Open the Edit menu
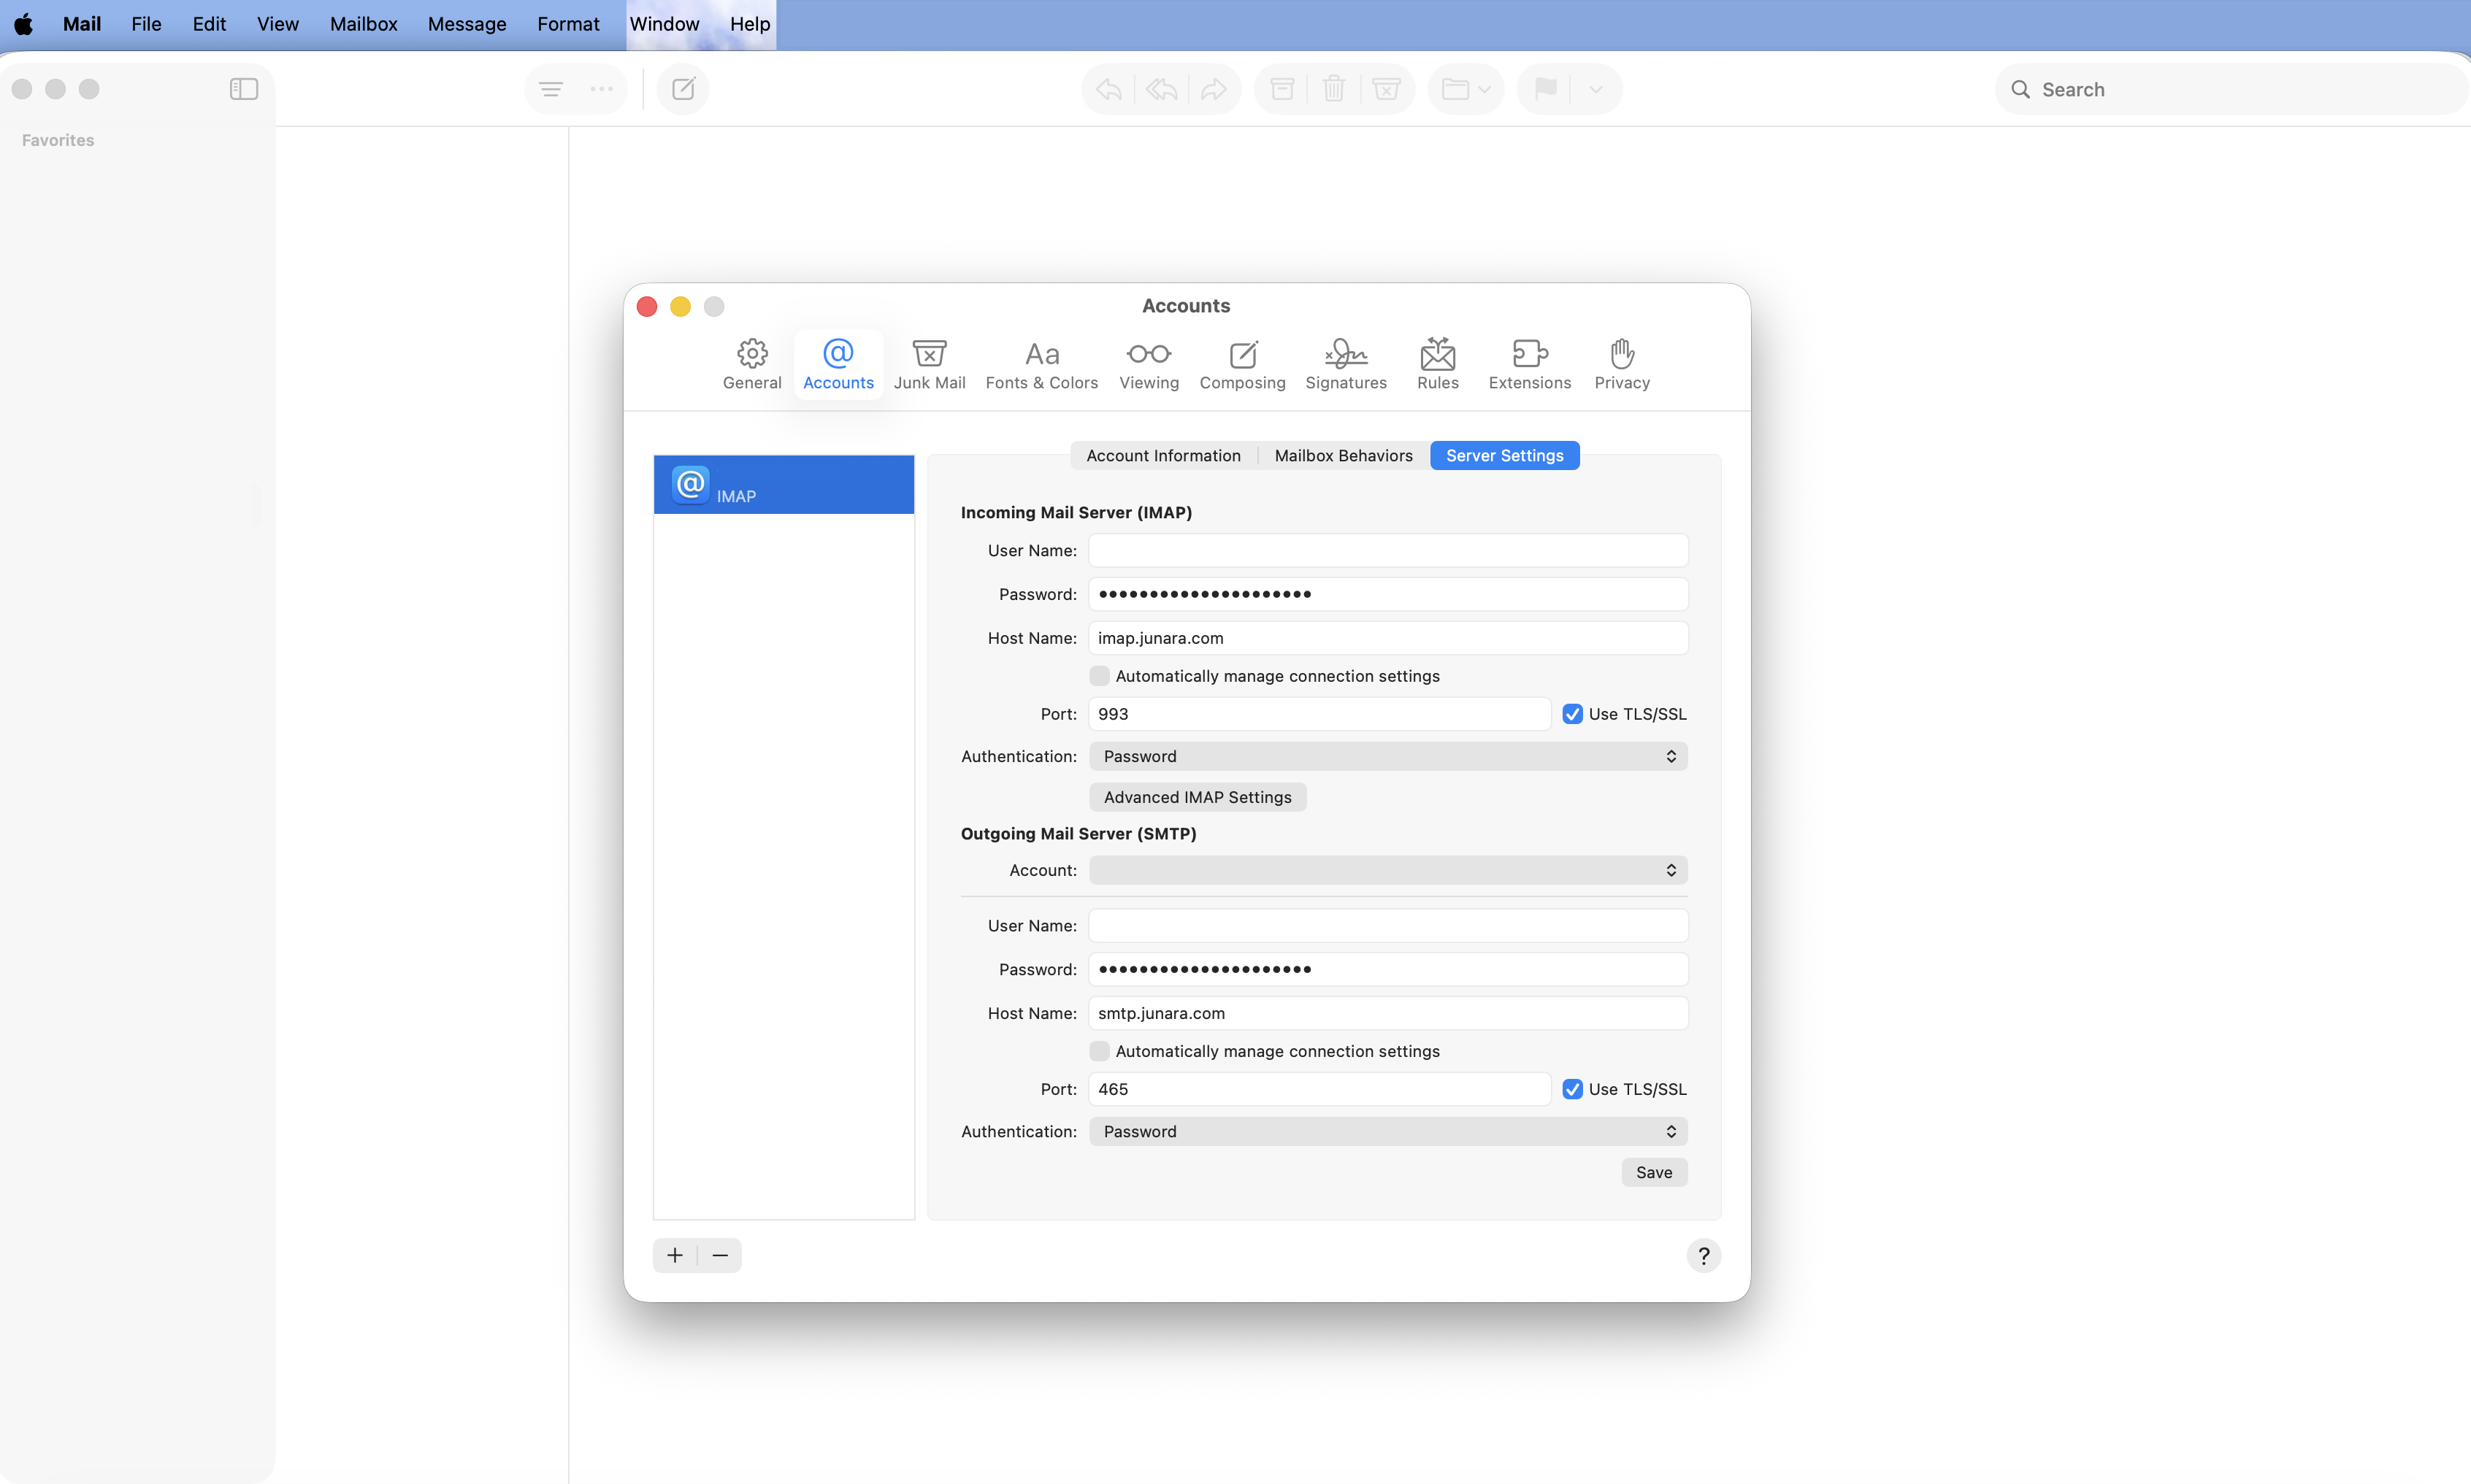This screenshot has width=2471, height=1484. point(209,24)
